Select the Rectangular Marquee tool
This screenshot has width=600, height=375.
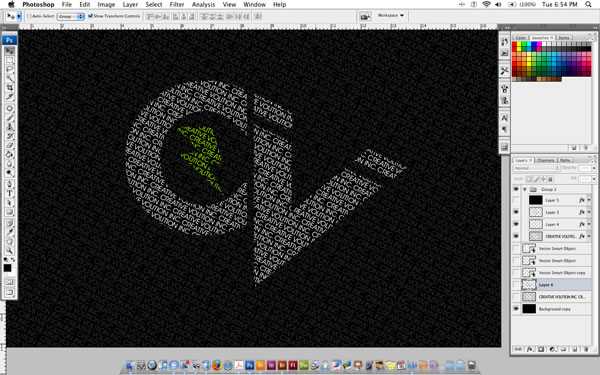click(x=10, y=60)
